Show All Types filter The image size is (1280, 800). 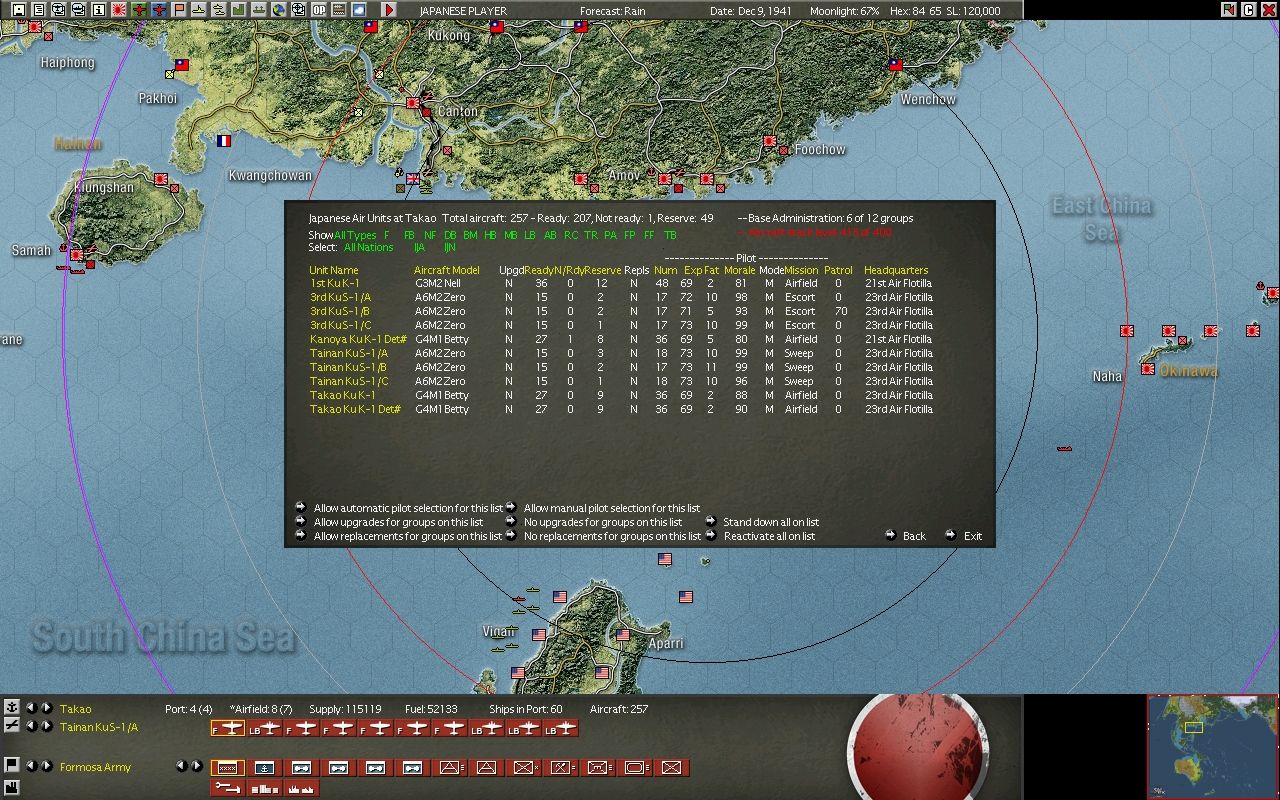[x=355, y=235]
